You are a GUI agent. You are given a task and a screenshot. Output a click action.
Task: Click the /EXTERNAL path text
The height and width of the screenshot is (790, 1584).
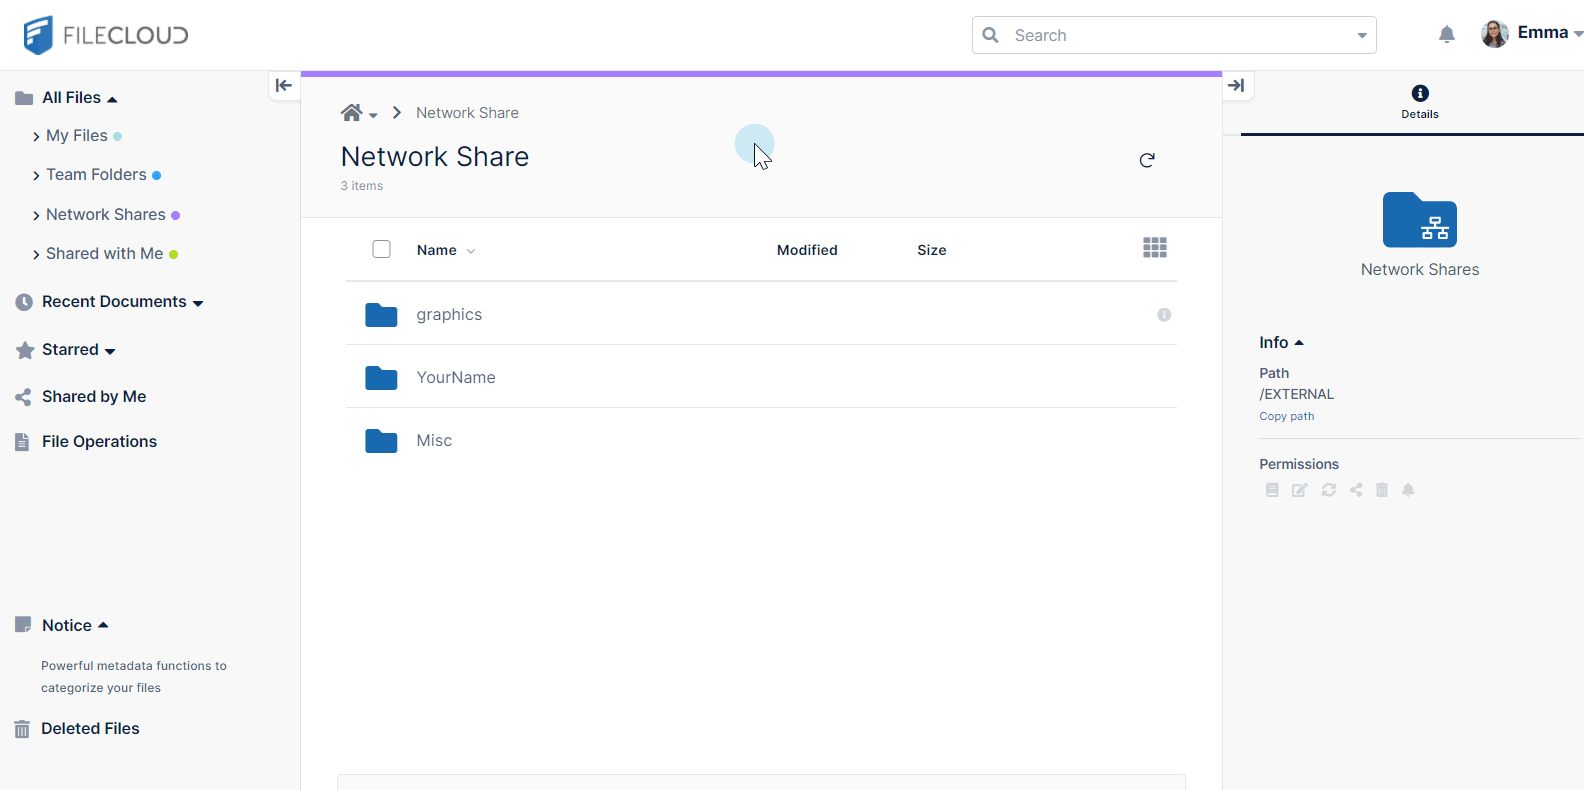point(1296,394)
